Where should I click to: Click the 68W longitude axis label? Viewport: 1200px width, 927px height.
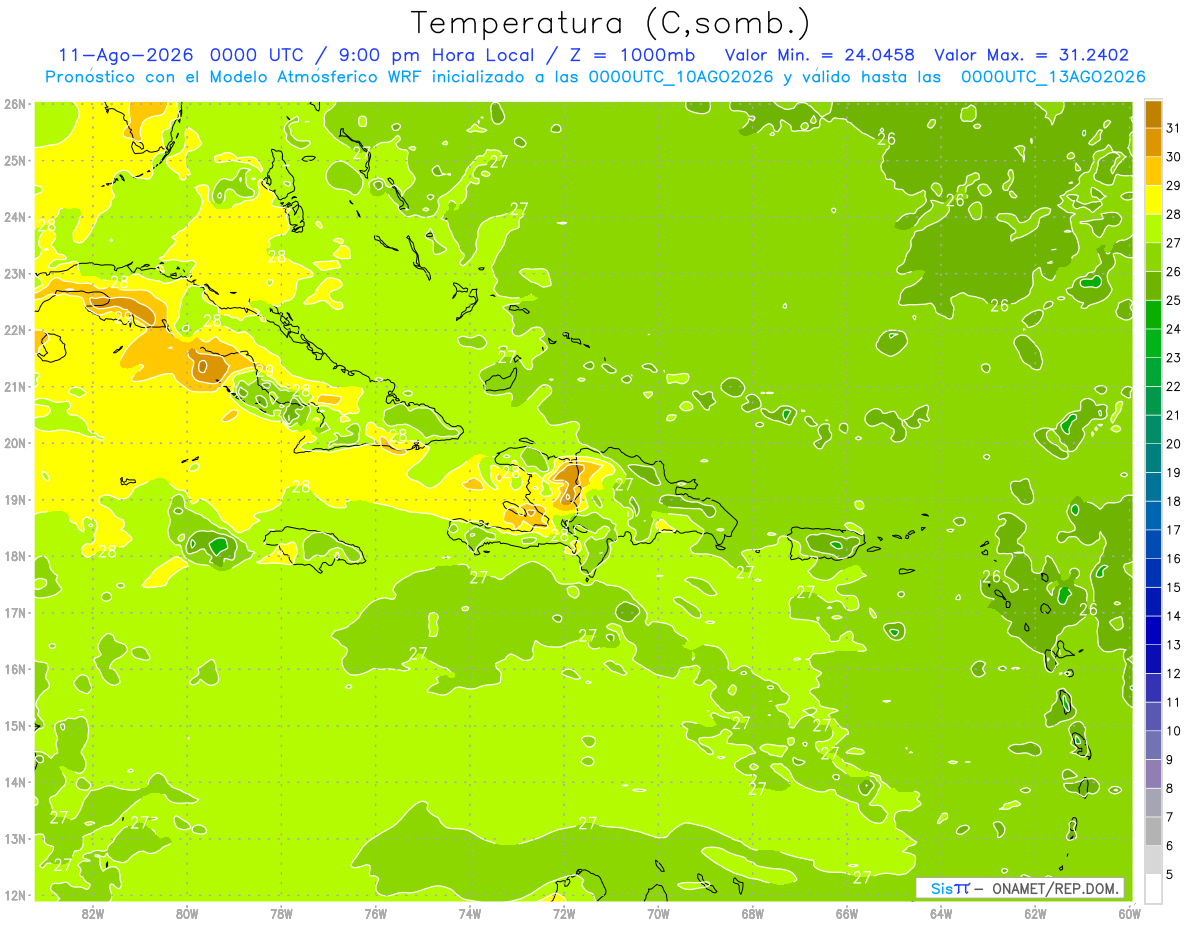tap(752, 914)
